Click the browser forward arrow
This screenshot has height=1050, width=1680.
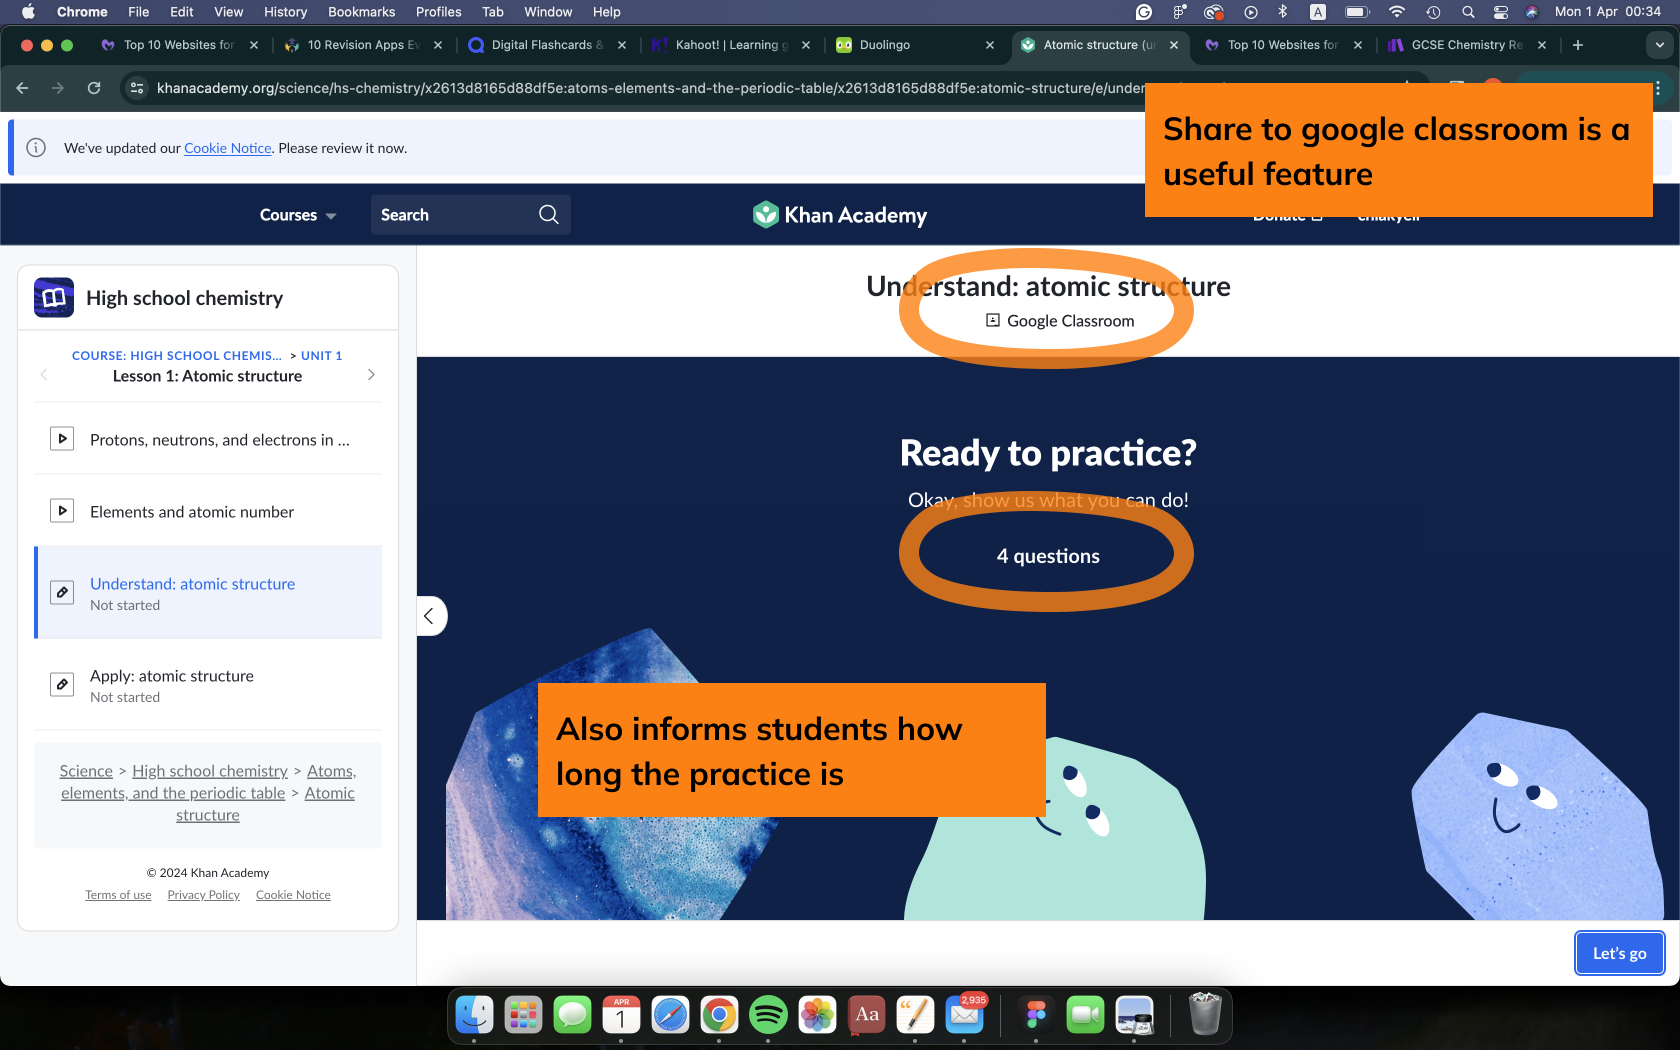(x=58, y=88)
